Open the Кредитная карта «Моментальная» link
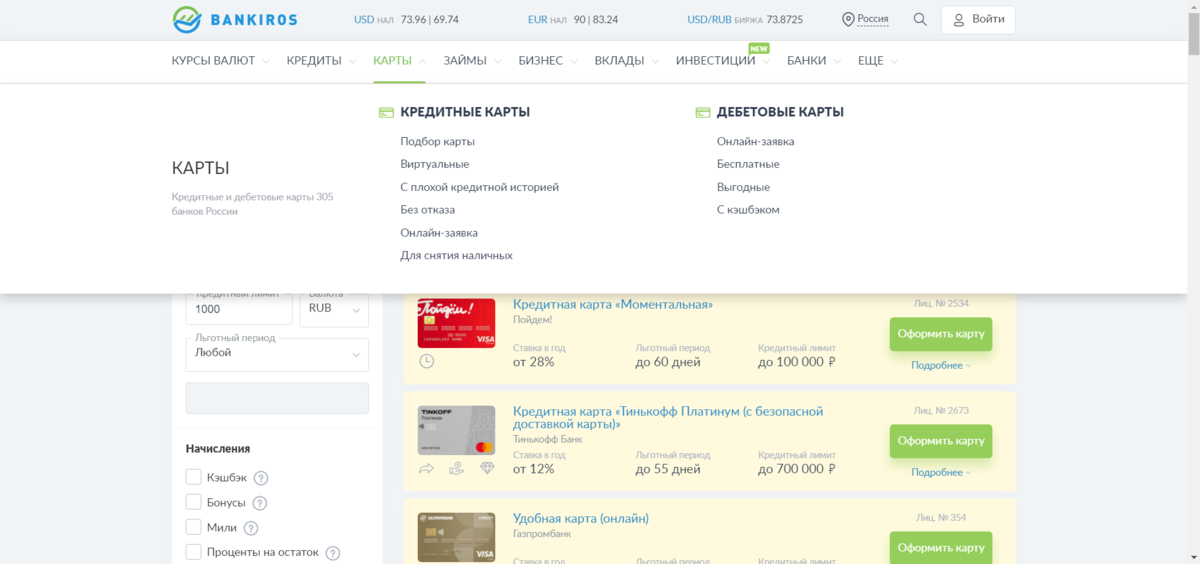The image size is (1200, 564). point(613,304)
